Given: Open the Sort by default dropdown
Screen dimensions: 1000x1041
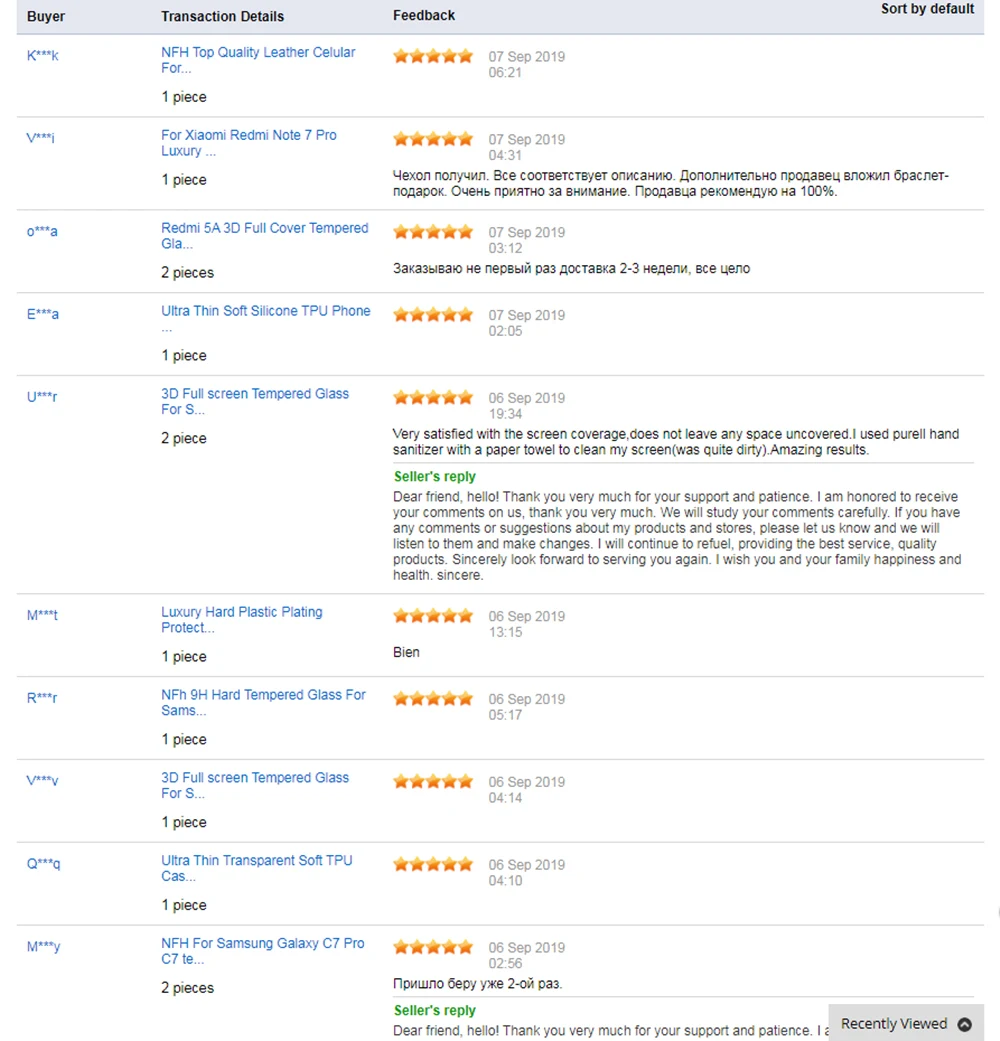Looking at the screenshot, I should [x=927, y=9].
